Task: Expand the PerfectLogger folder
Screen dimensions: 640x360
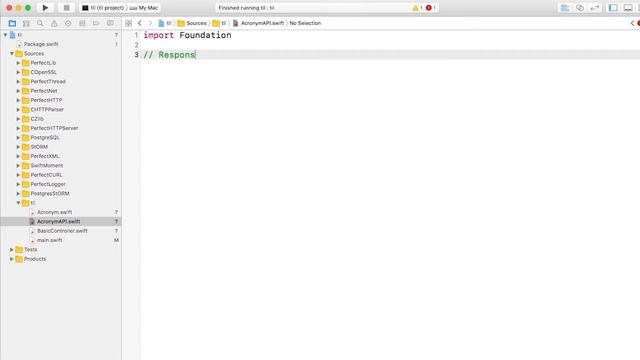Action: (18, 184)
